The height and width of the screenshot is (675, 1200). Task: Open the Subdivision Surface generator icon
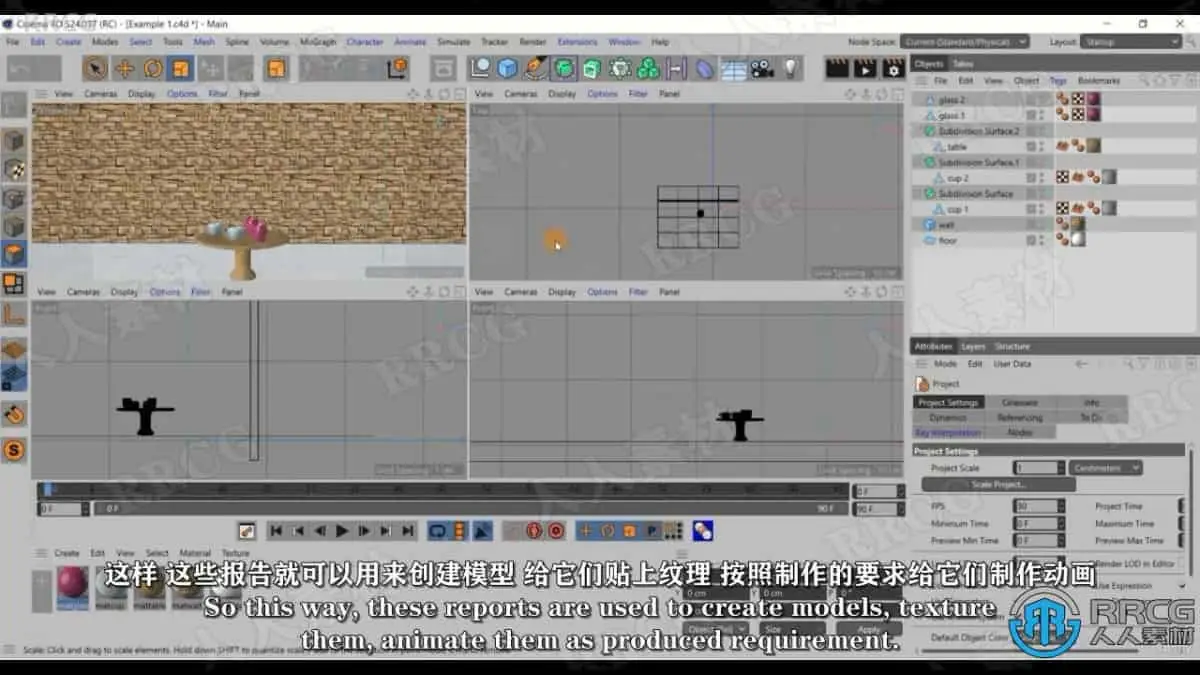click(564, 68)
